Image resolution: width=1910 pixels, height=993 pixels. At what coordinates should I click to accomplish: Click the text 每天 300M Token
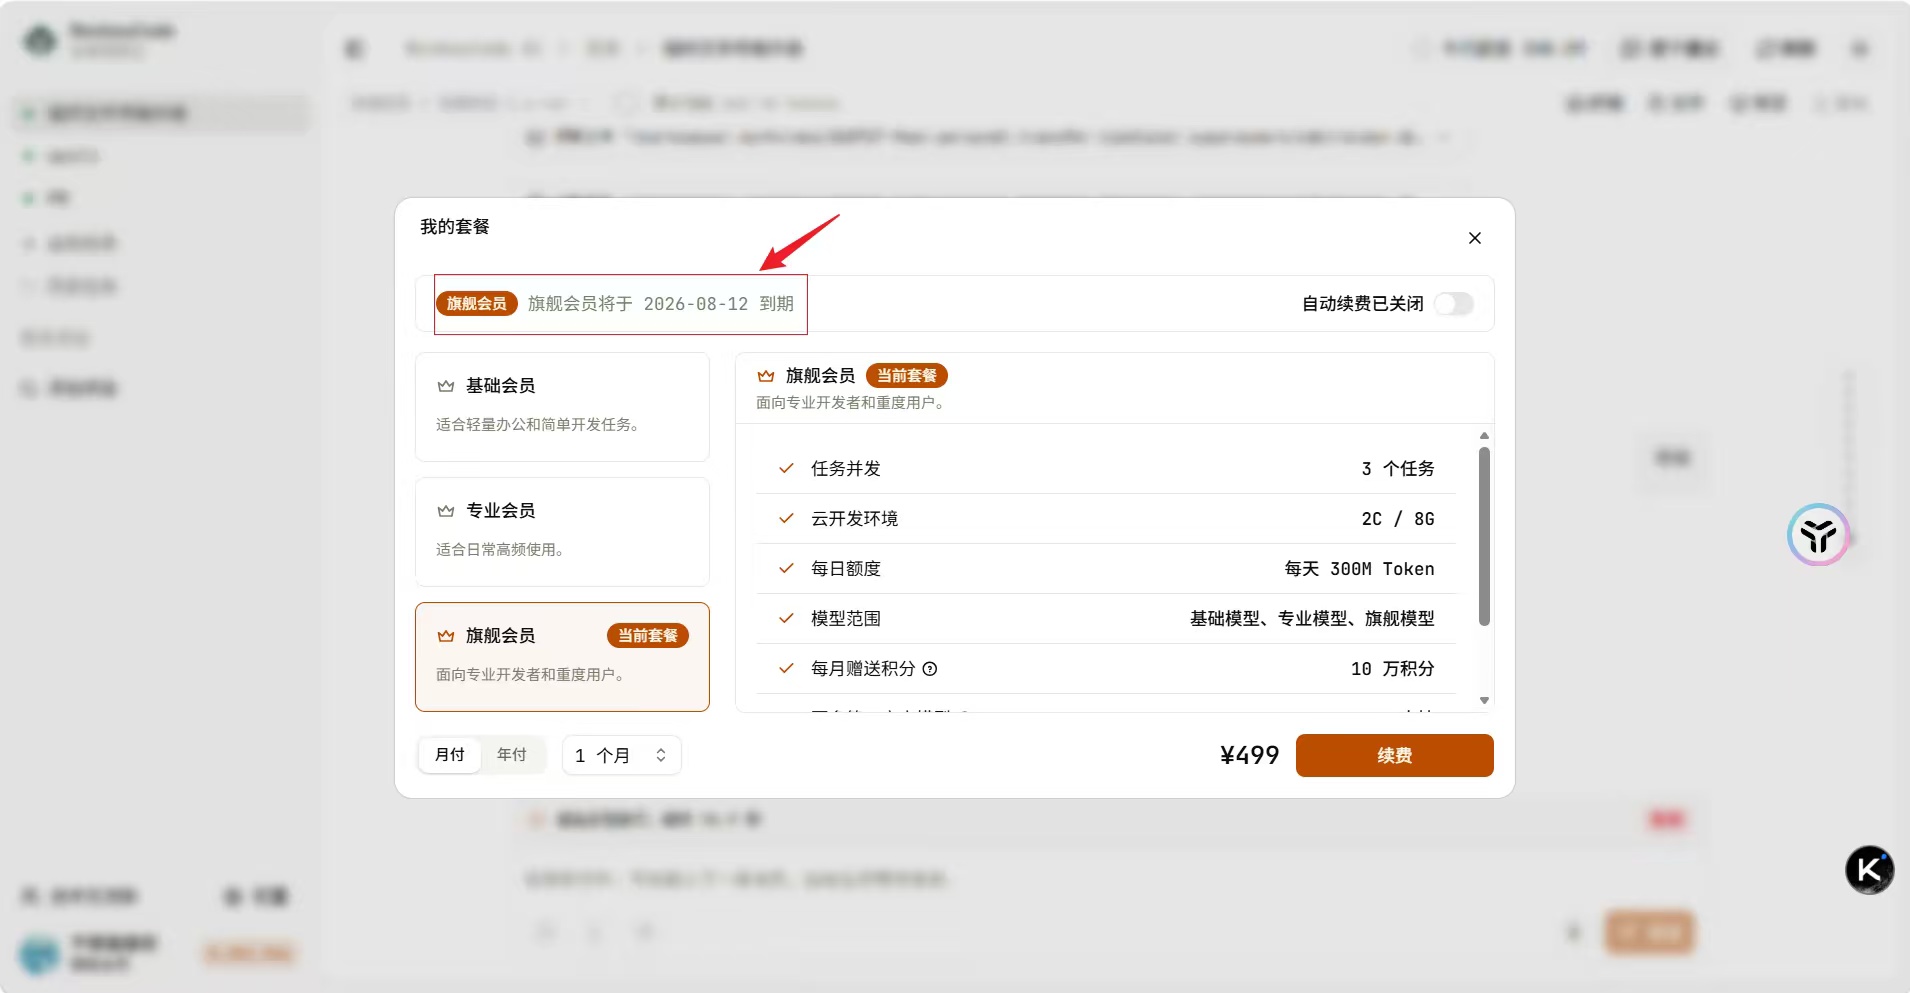[1359, 569]
